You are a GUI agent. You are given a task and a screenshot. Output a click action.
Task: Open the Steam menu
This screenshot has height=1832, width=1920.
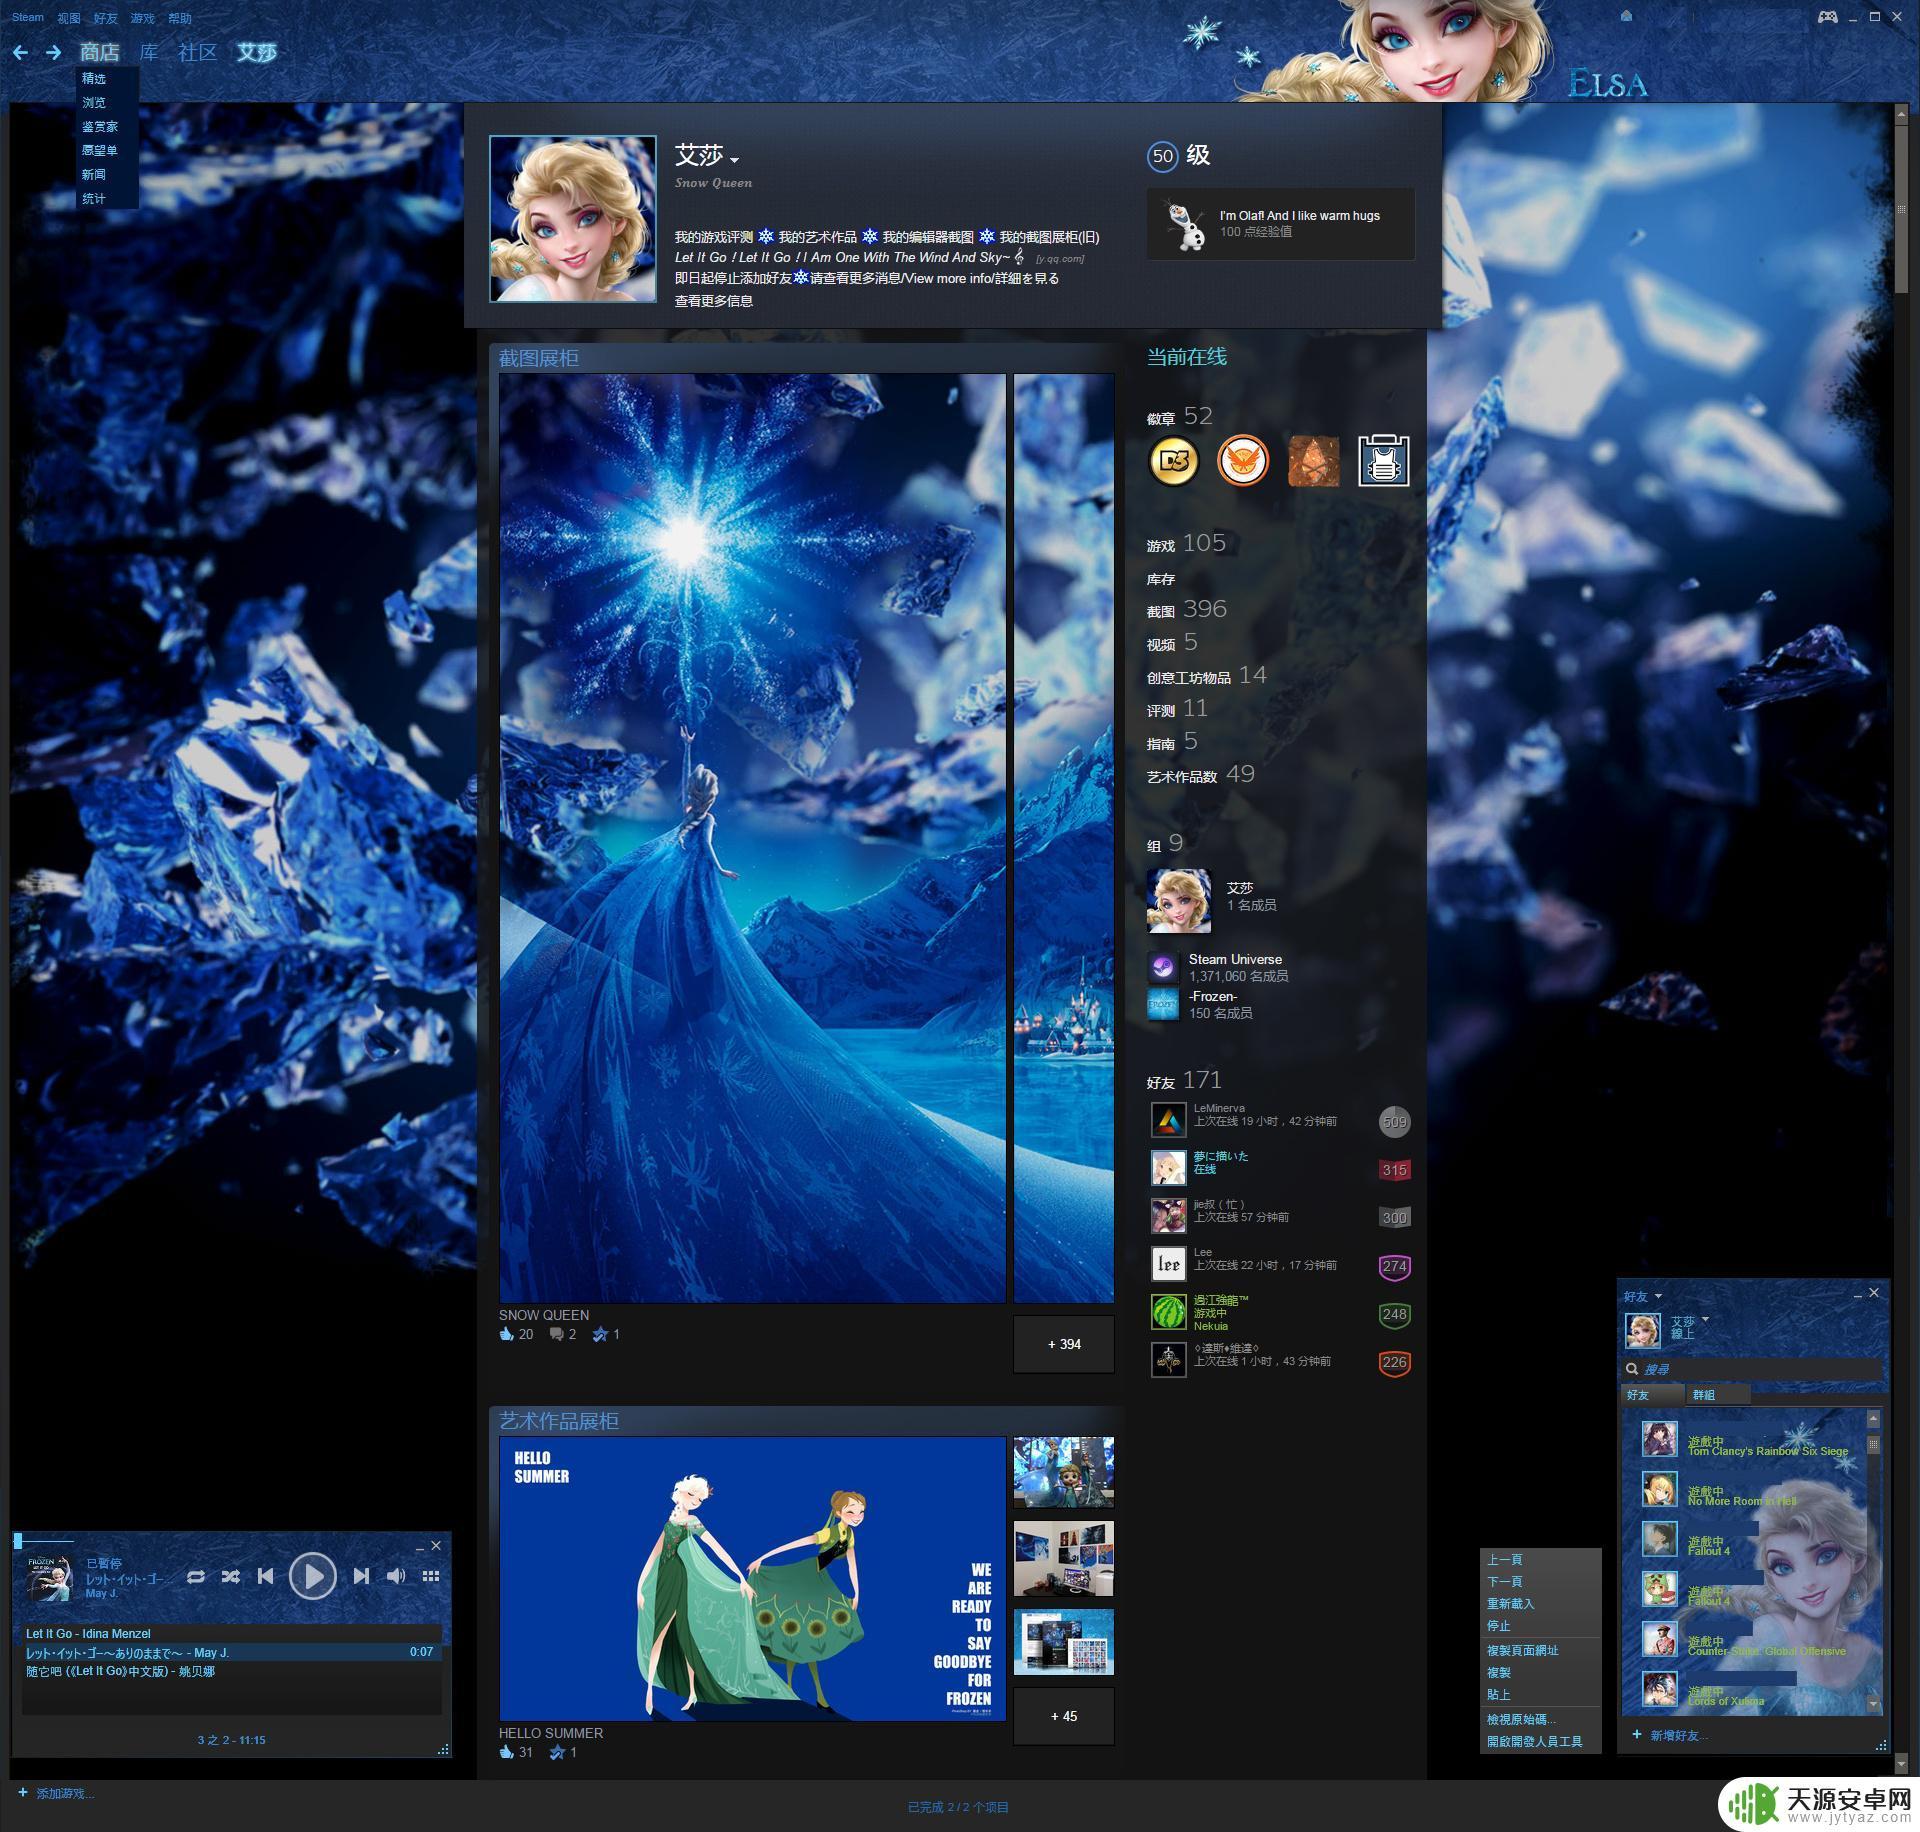coord(28,17)
